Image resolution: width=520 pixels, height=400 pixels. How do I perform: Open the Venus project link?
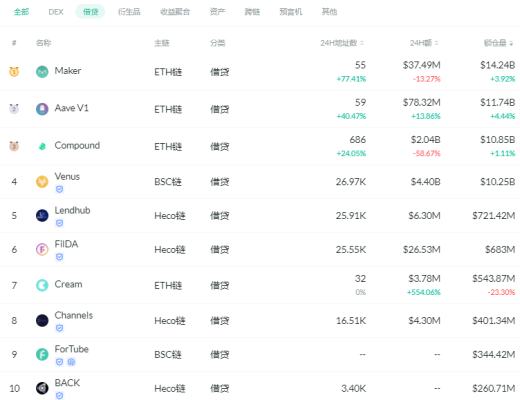coord(67,176)
